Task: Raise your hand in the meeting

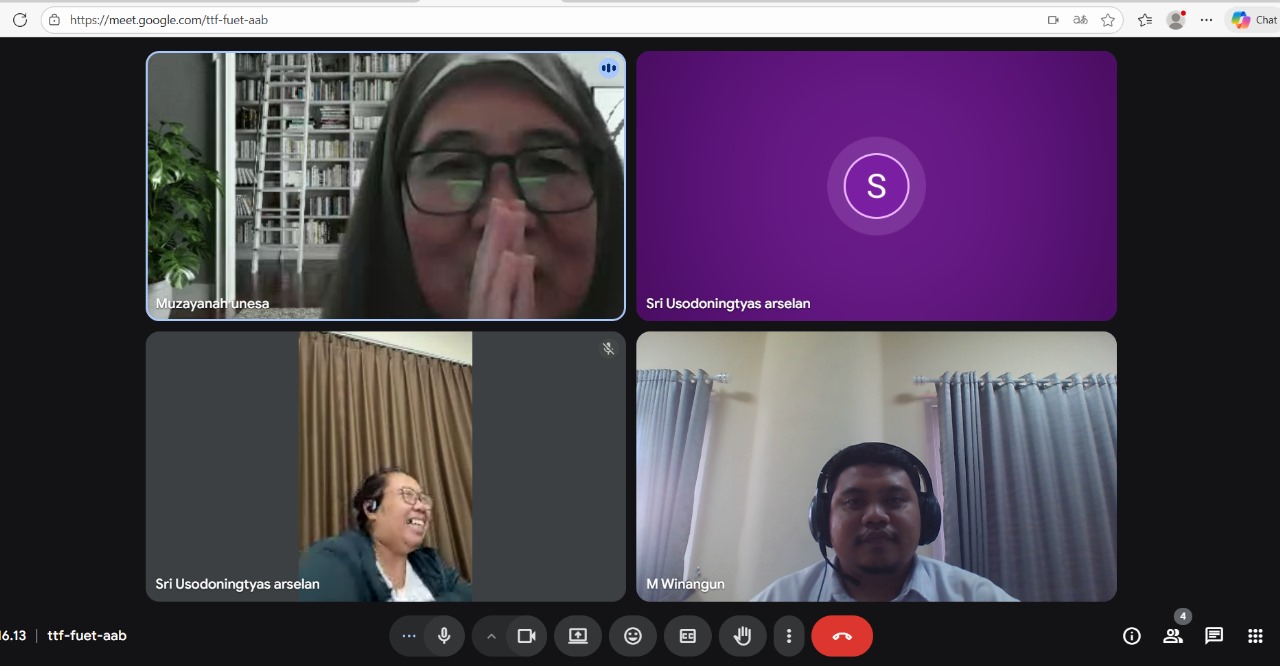Action: click(x=742, y=636)
